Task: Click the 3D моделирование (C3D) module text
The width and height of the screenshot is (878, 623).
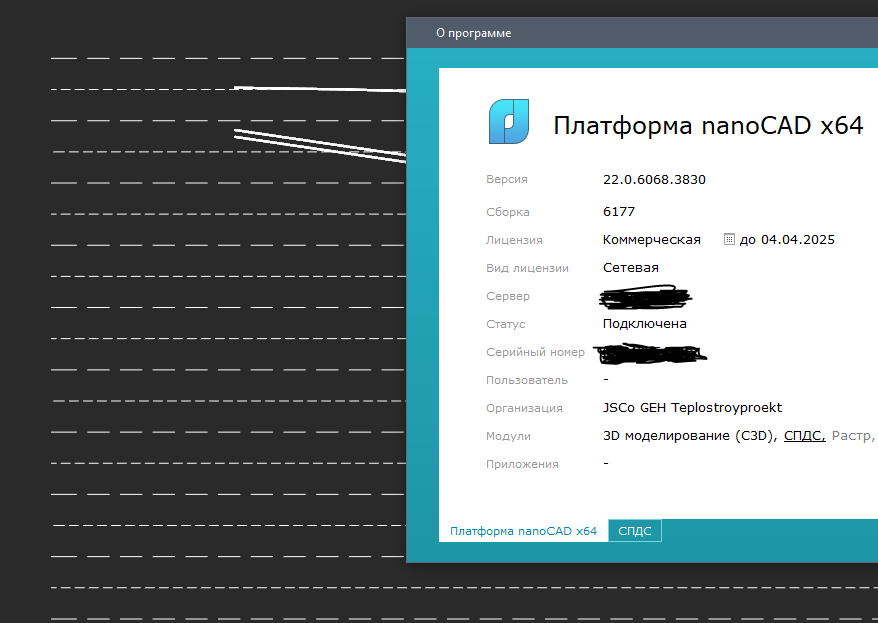Action: [690, 435]
